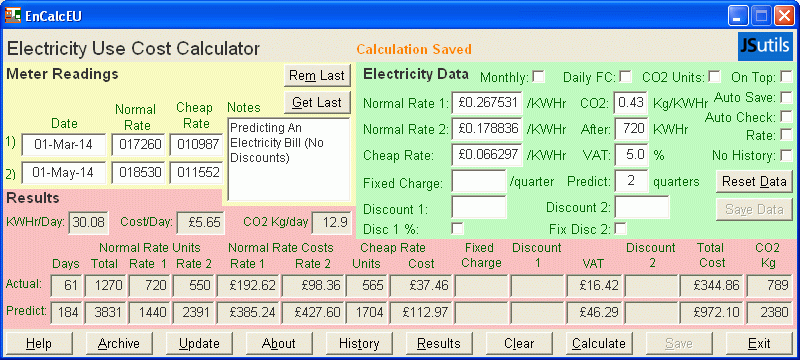Click the 01-Mar-14 date field

(x=64, y=145)
